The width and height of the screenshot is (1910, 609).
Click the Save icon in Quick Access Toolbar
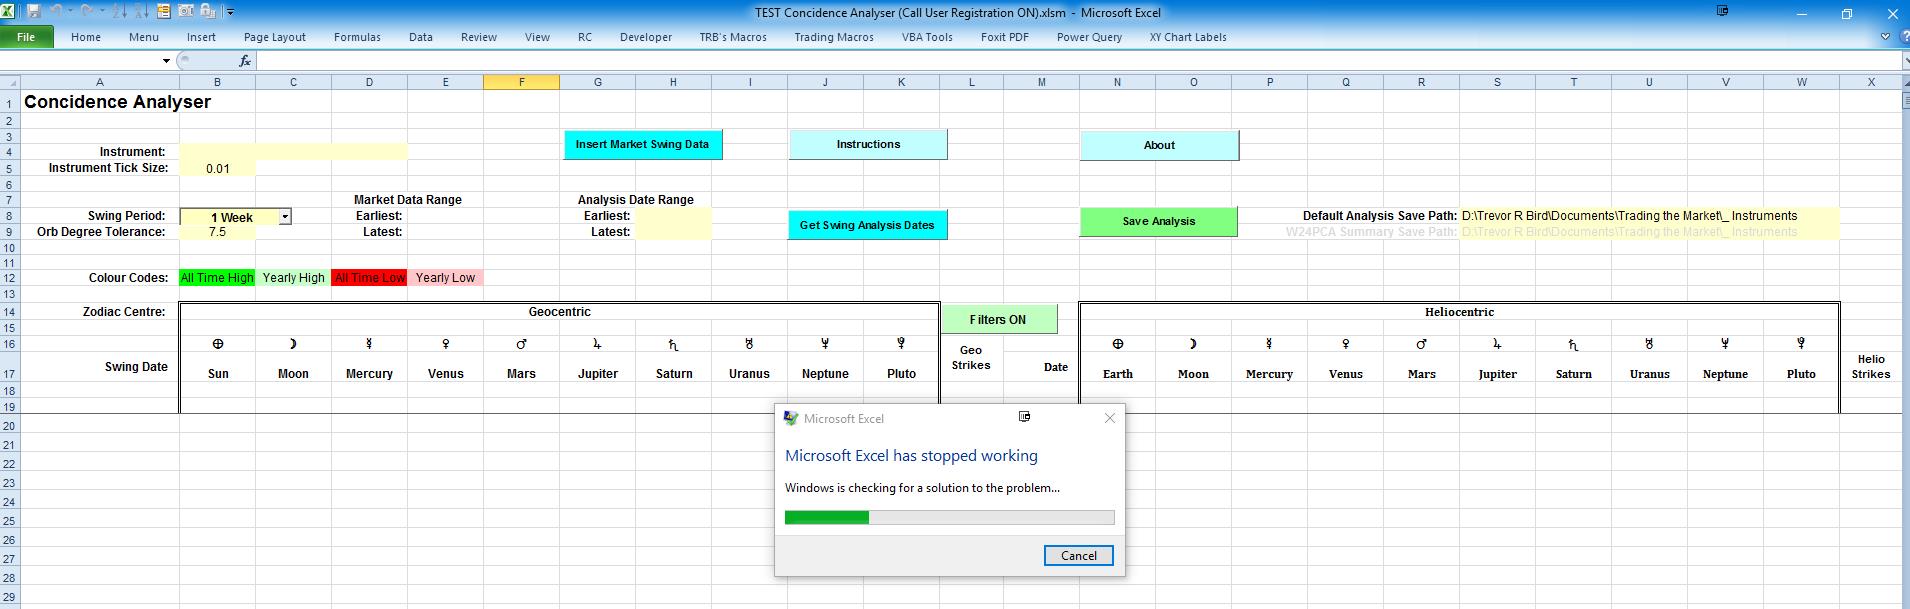point(34,12)
